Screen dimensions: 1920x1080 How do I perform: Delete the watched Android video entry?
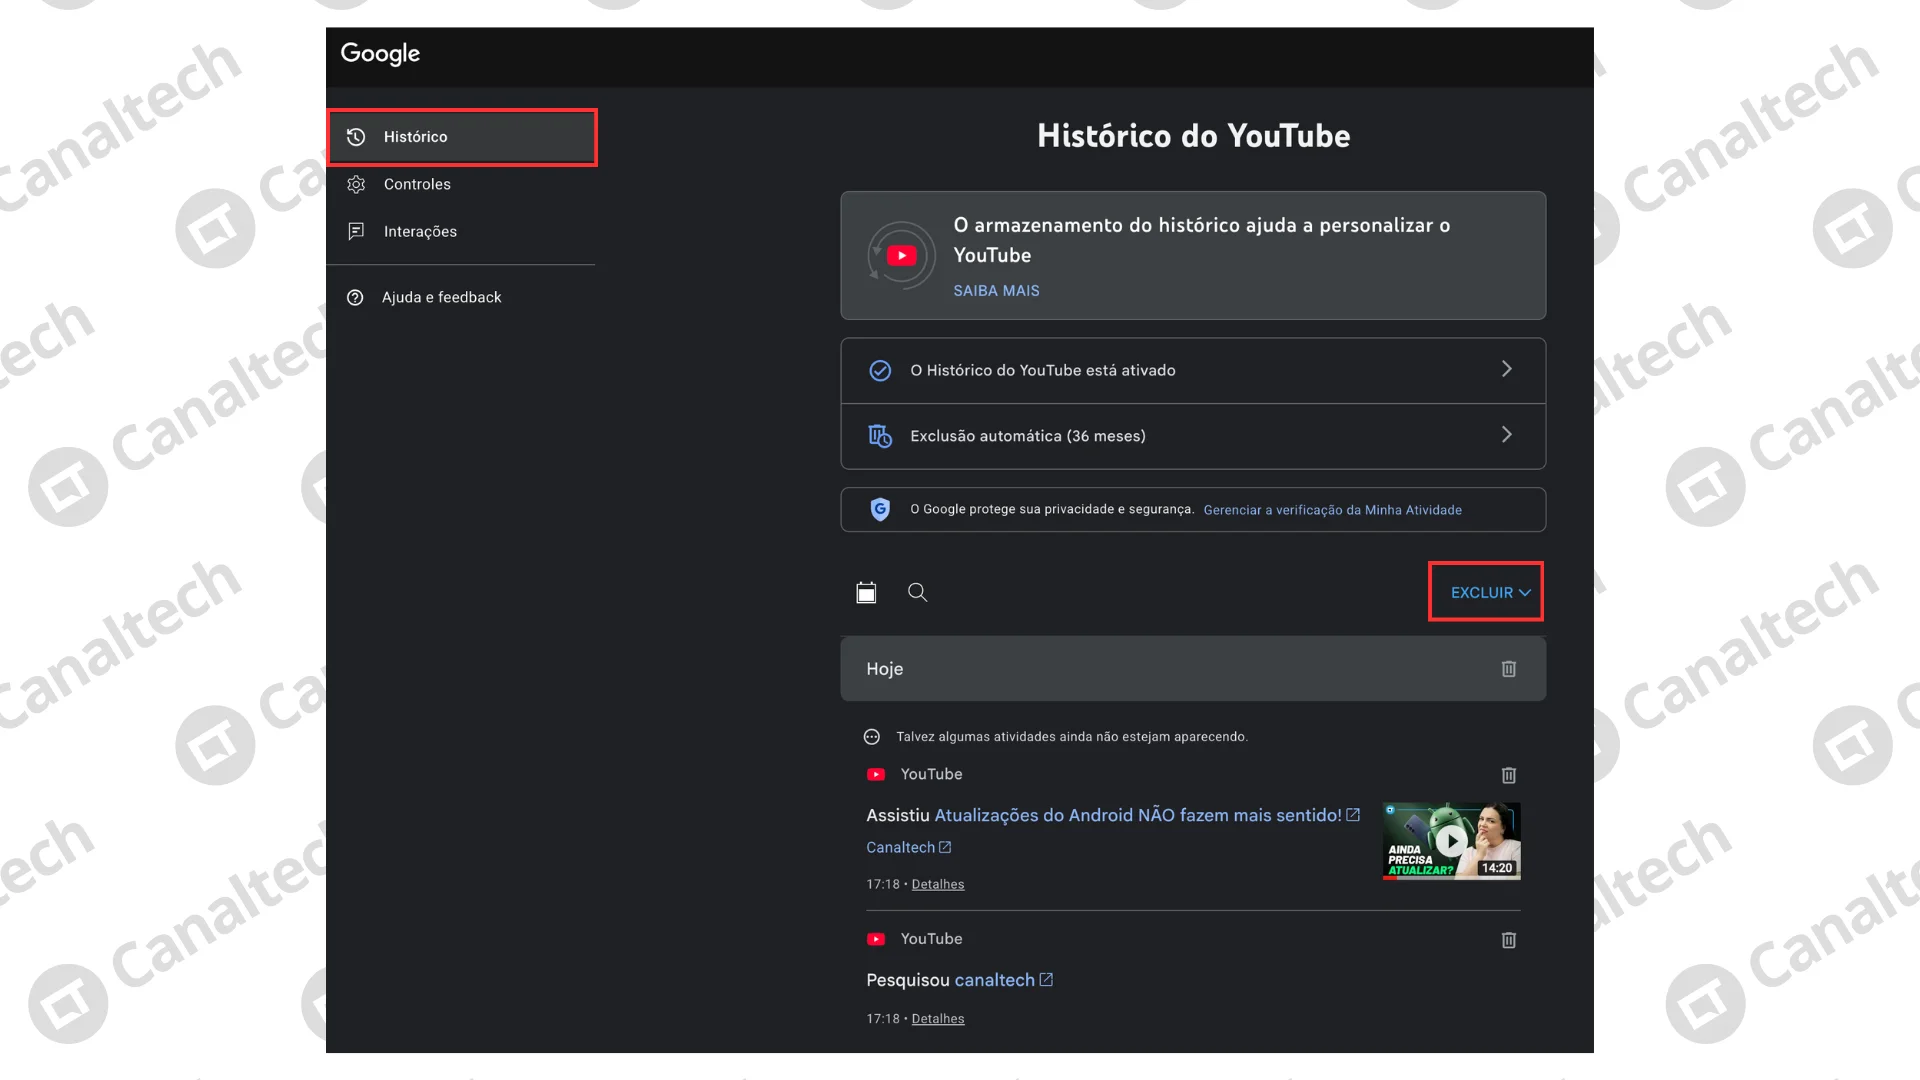(1508, 775)
